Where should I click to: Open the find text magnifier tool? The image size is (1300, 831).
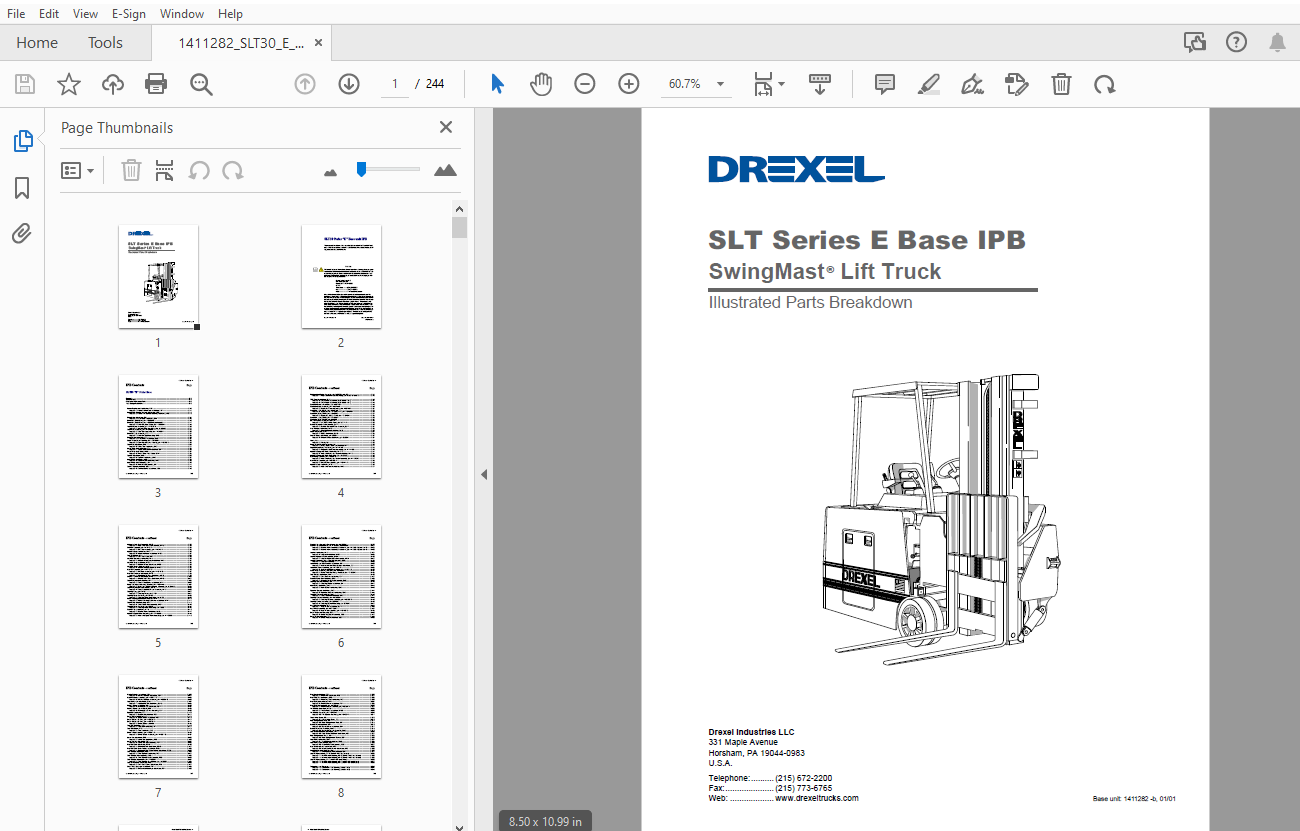pyautogui.click(x=201, y=84)
